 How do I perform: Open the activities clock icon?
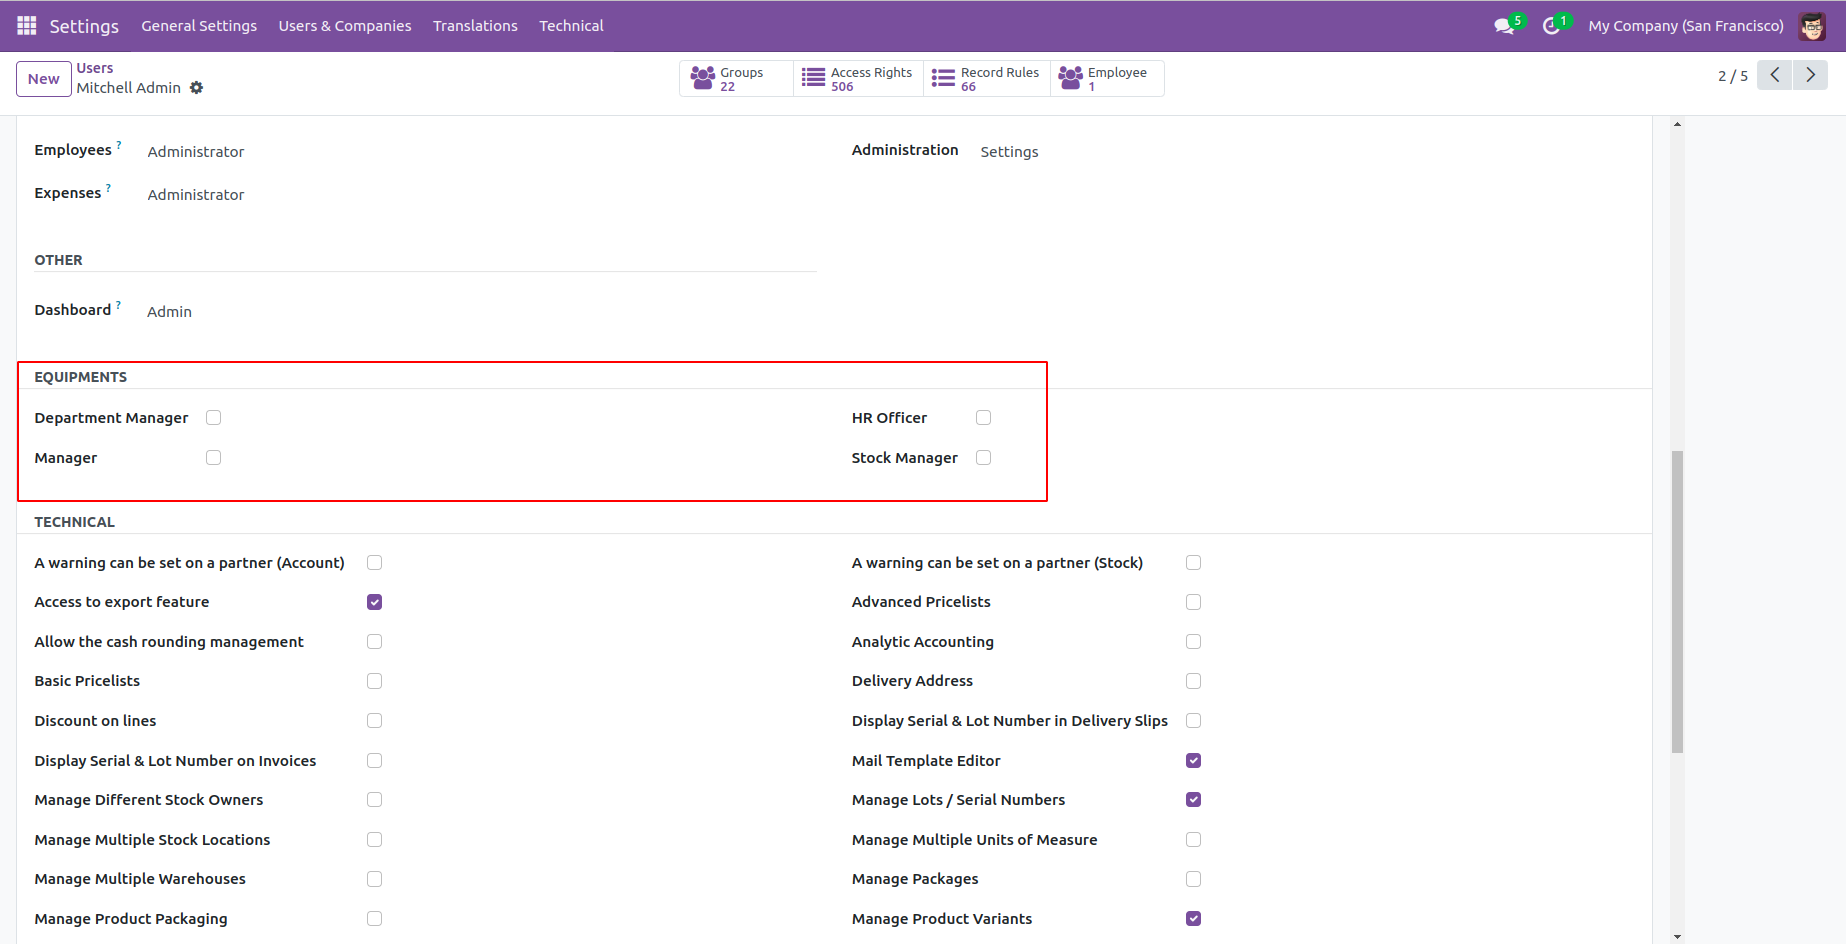point(1551,26)
